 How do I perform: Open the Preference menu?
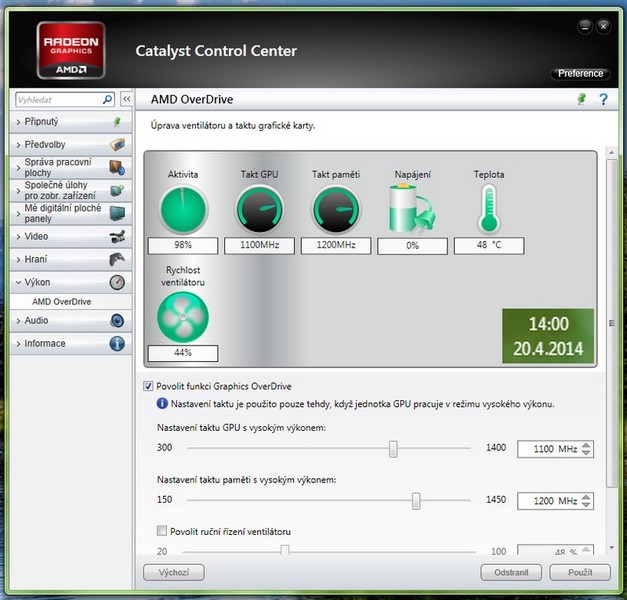pos(580,73)
